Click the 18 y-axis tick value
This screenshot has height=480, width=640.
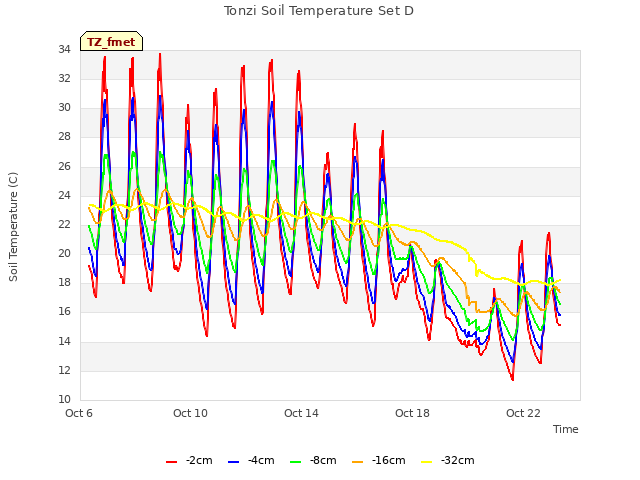(x=64, y=283)
